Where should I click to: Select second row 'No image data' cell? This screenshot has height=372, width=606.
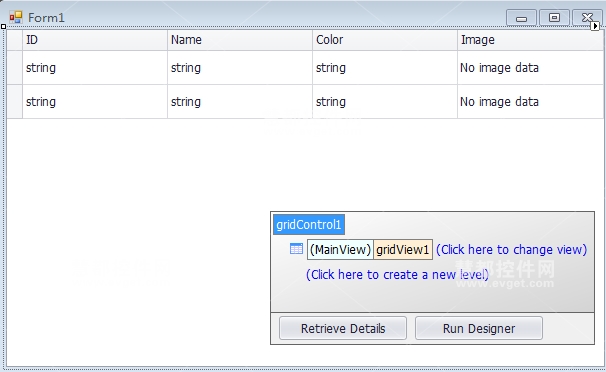point(530,102)
